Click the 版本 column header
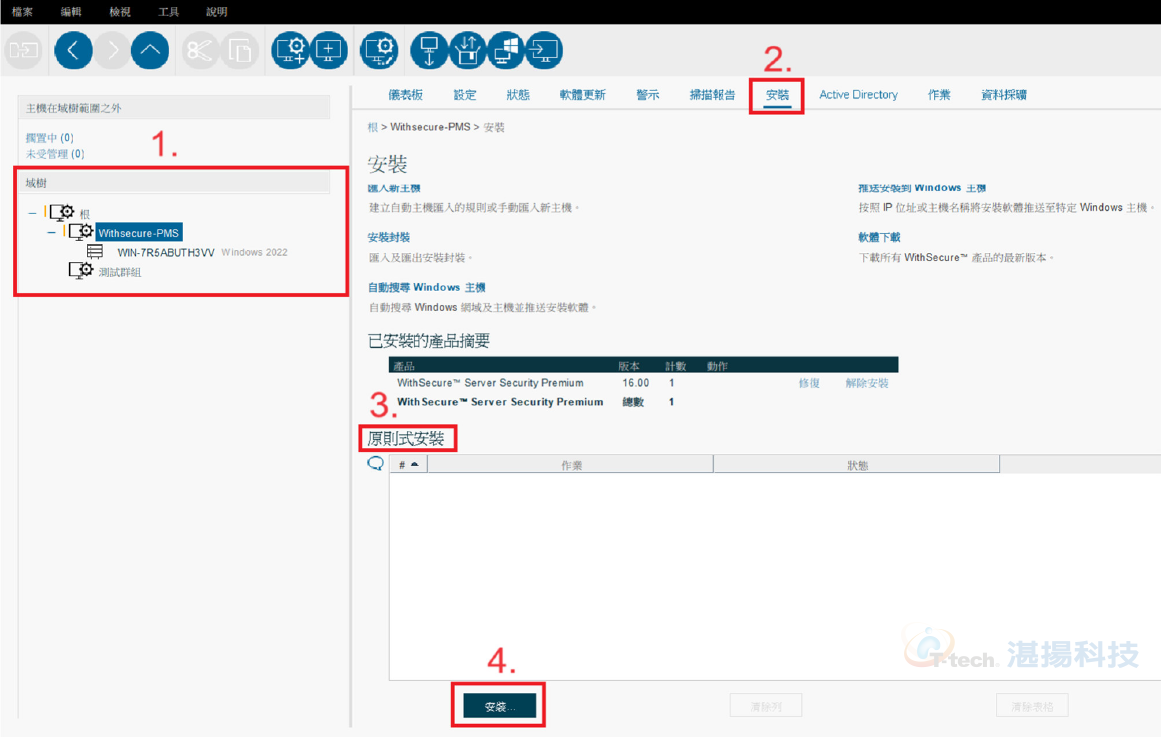The width and height of the screenshot is (1163, 738). (629, 366)
